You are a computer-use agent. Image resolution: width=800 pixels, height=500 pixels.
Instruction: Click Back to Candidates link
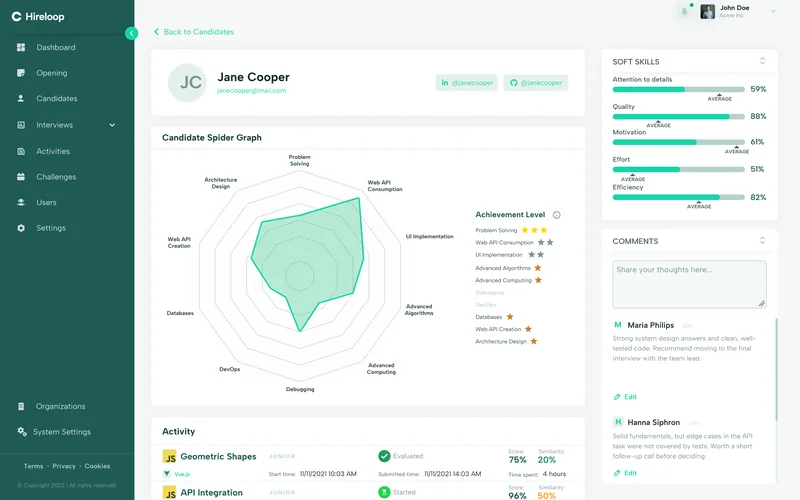[x=194, y=32]
